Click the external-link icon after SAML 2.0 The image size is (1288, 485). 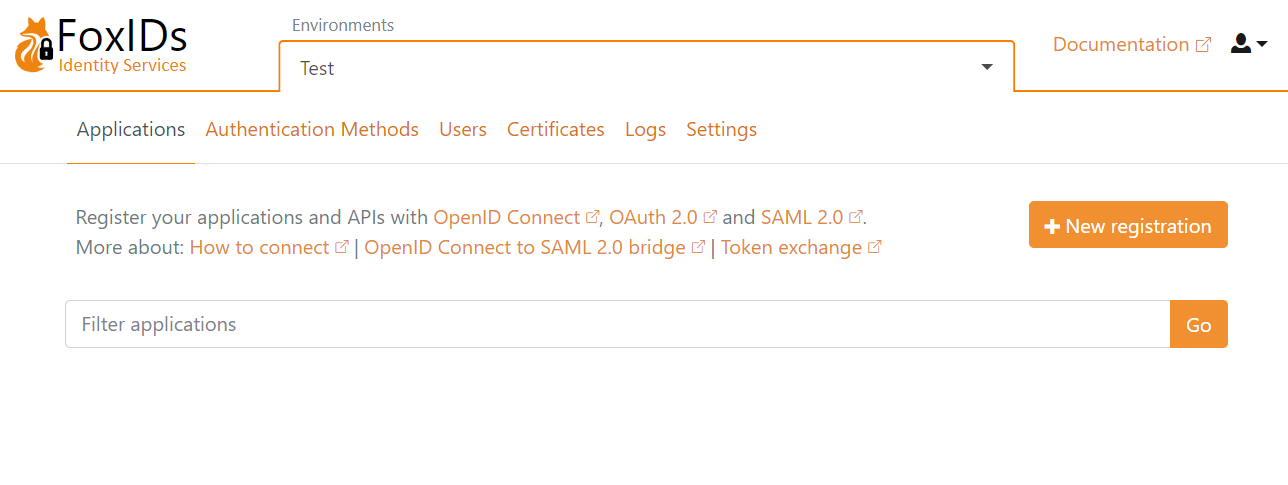pos(855,217)
